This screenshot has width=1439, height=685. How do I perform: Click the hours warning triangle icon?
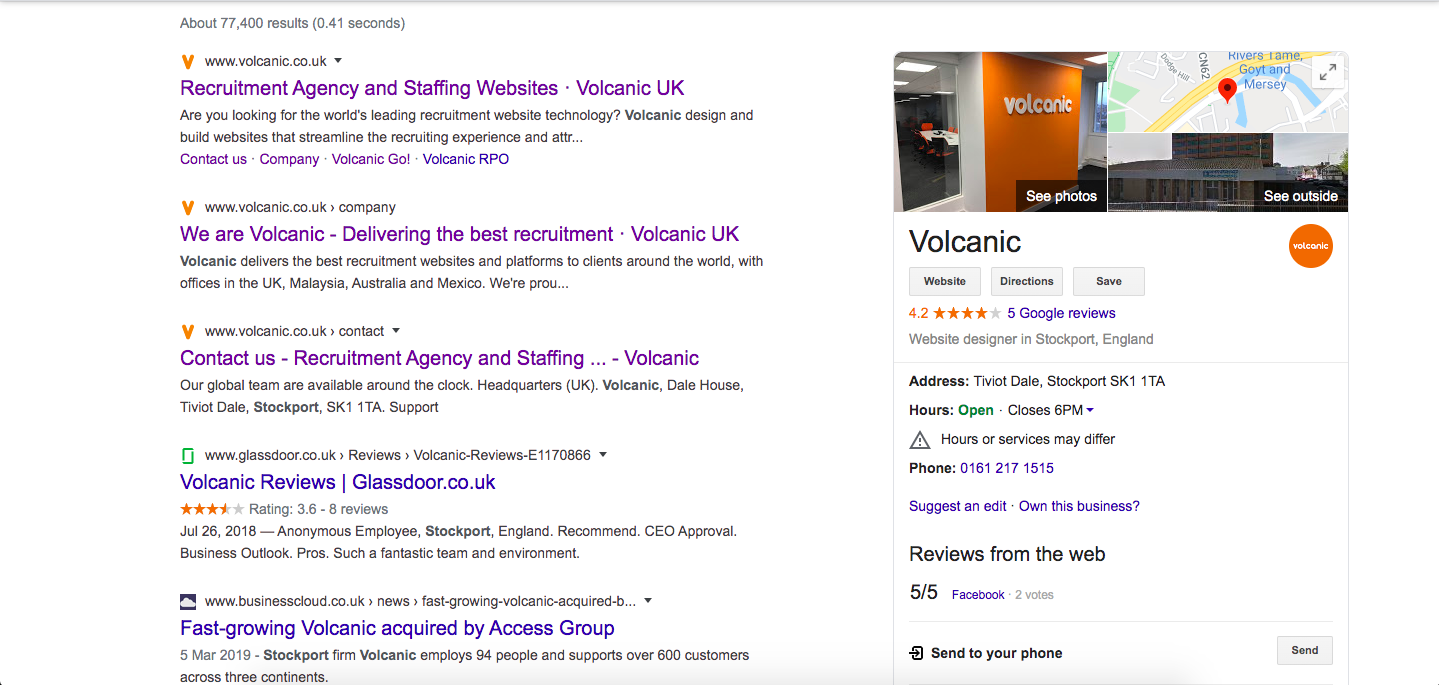click(x=919, y=439)
